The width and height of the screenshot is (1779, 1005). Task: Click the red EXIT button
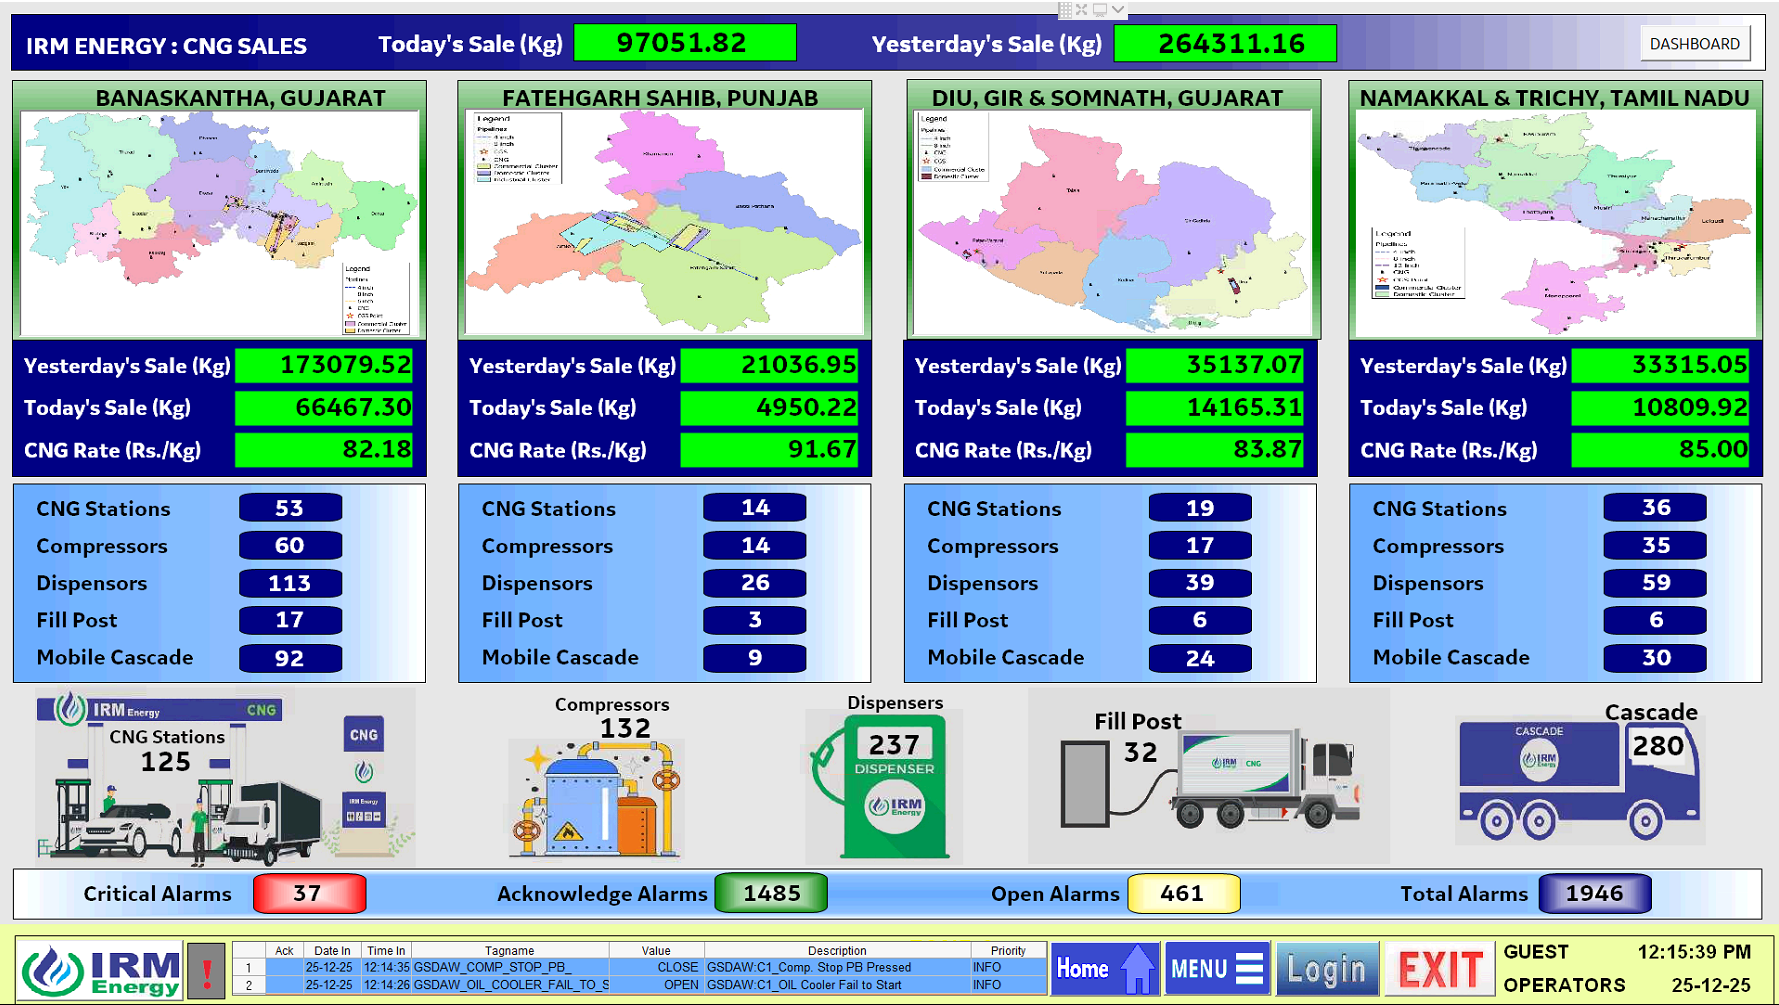[1439, 969]
